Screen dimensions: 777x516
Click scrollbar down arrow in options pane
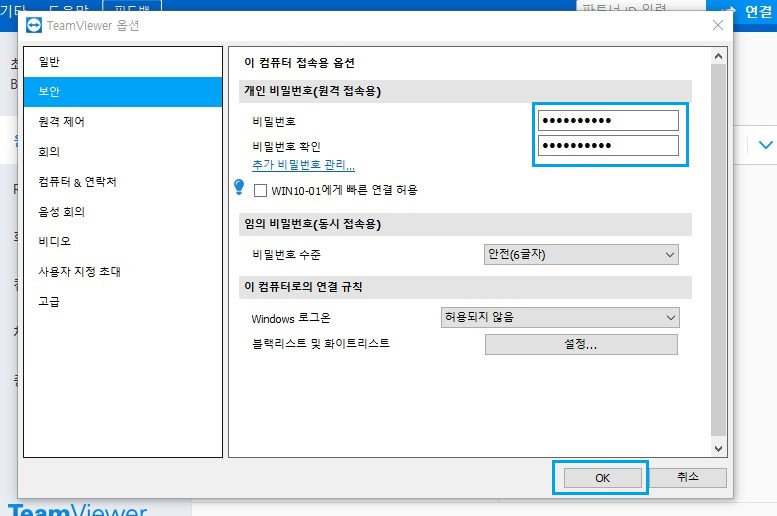click(x=719, y=449)
